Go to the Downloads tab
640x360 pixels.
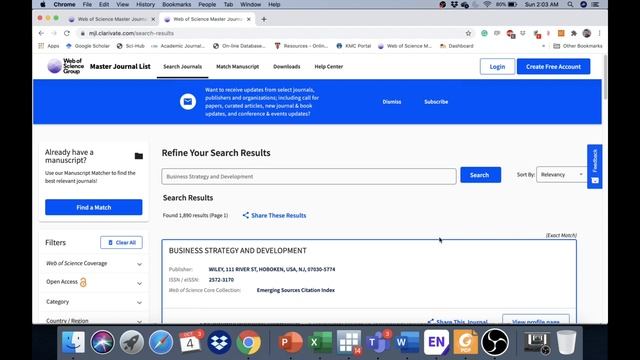[287, 67]
